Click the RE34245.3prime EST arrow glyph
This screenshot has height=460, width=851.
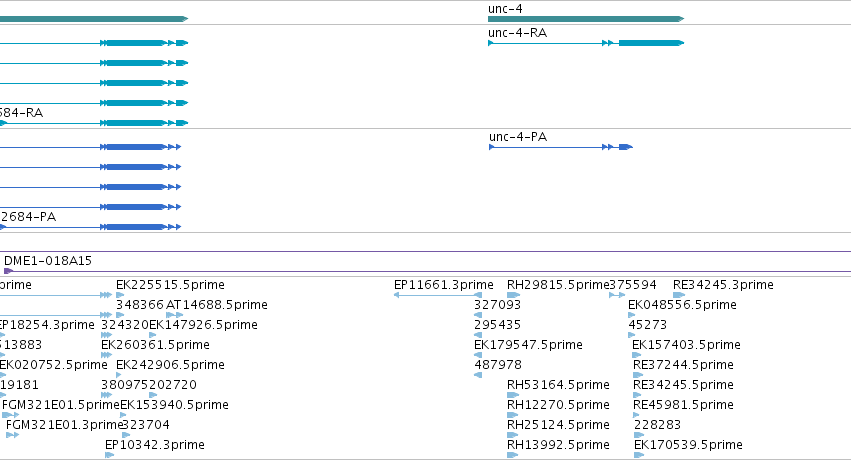679,295
